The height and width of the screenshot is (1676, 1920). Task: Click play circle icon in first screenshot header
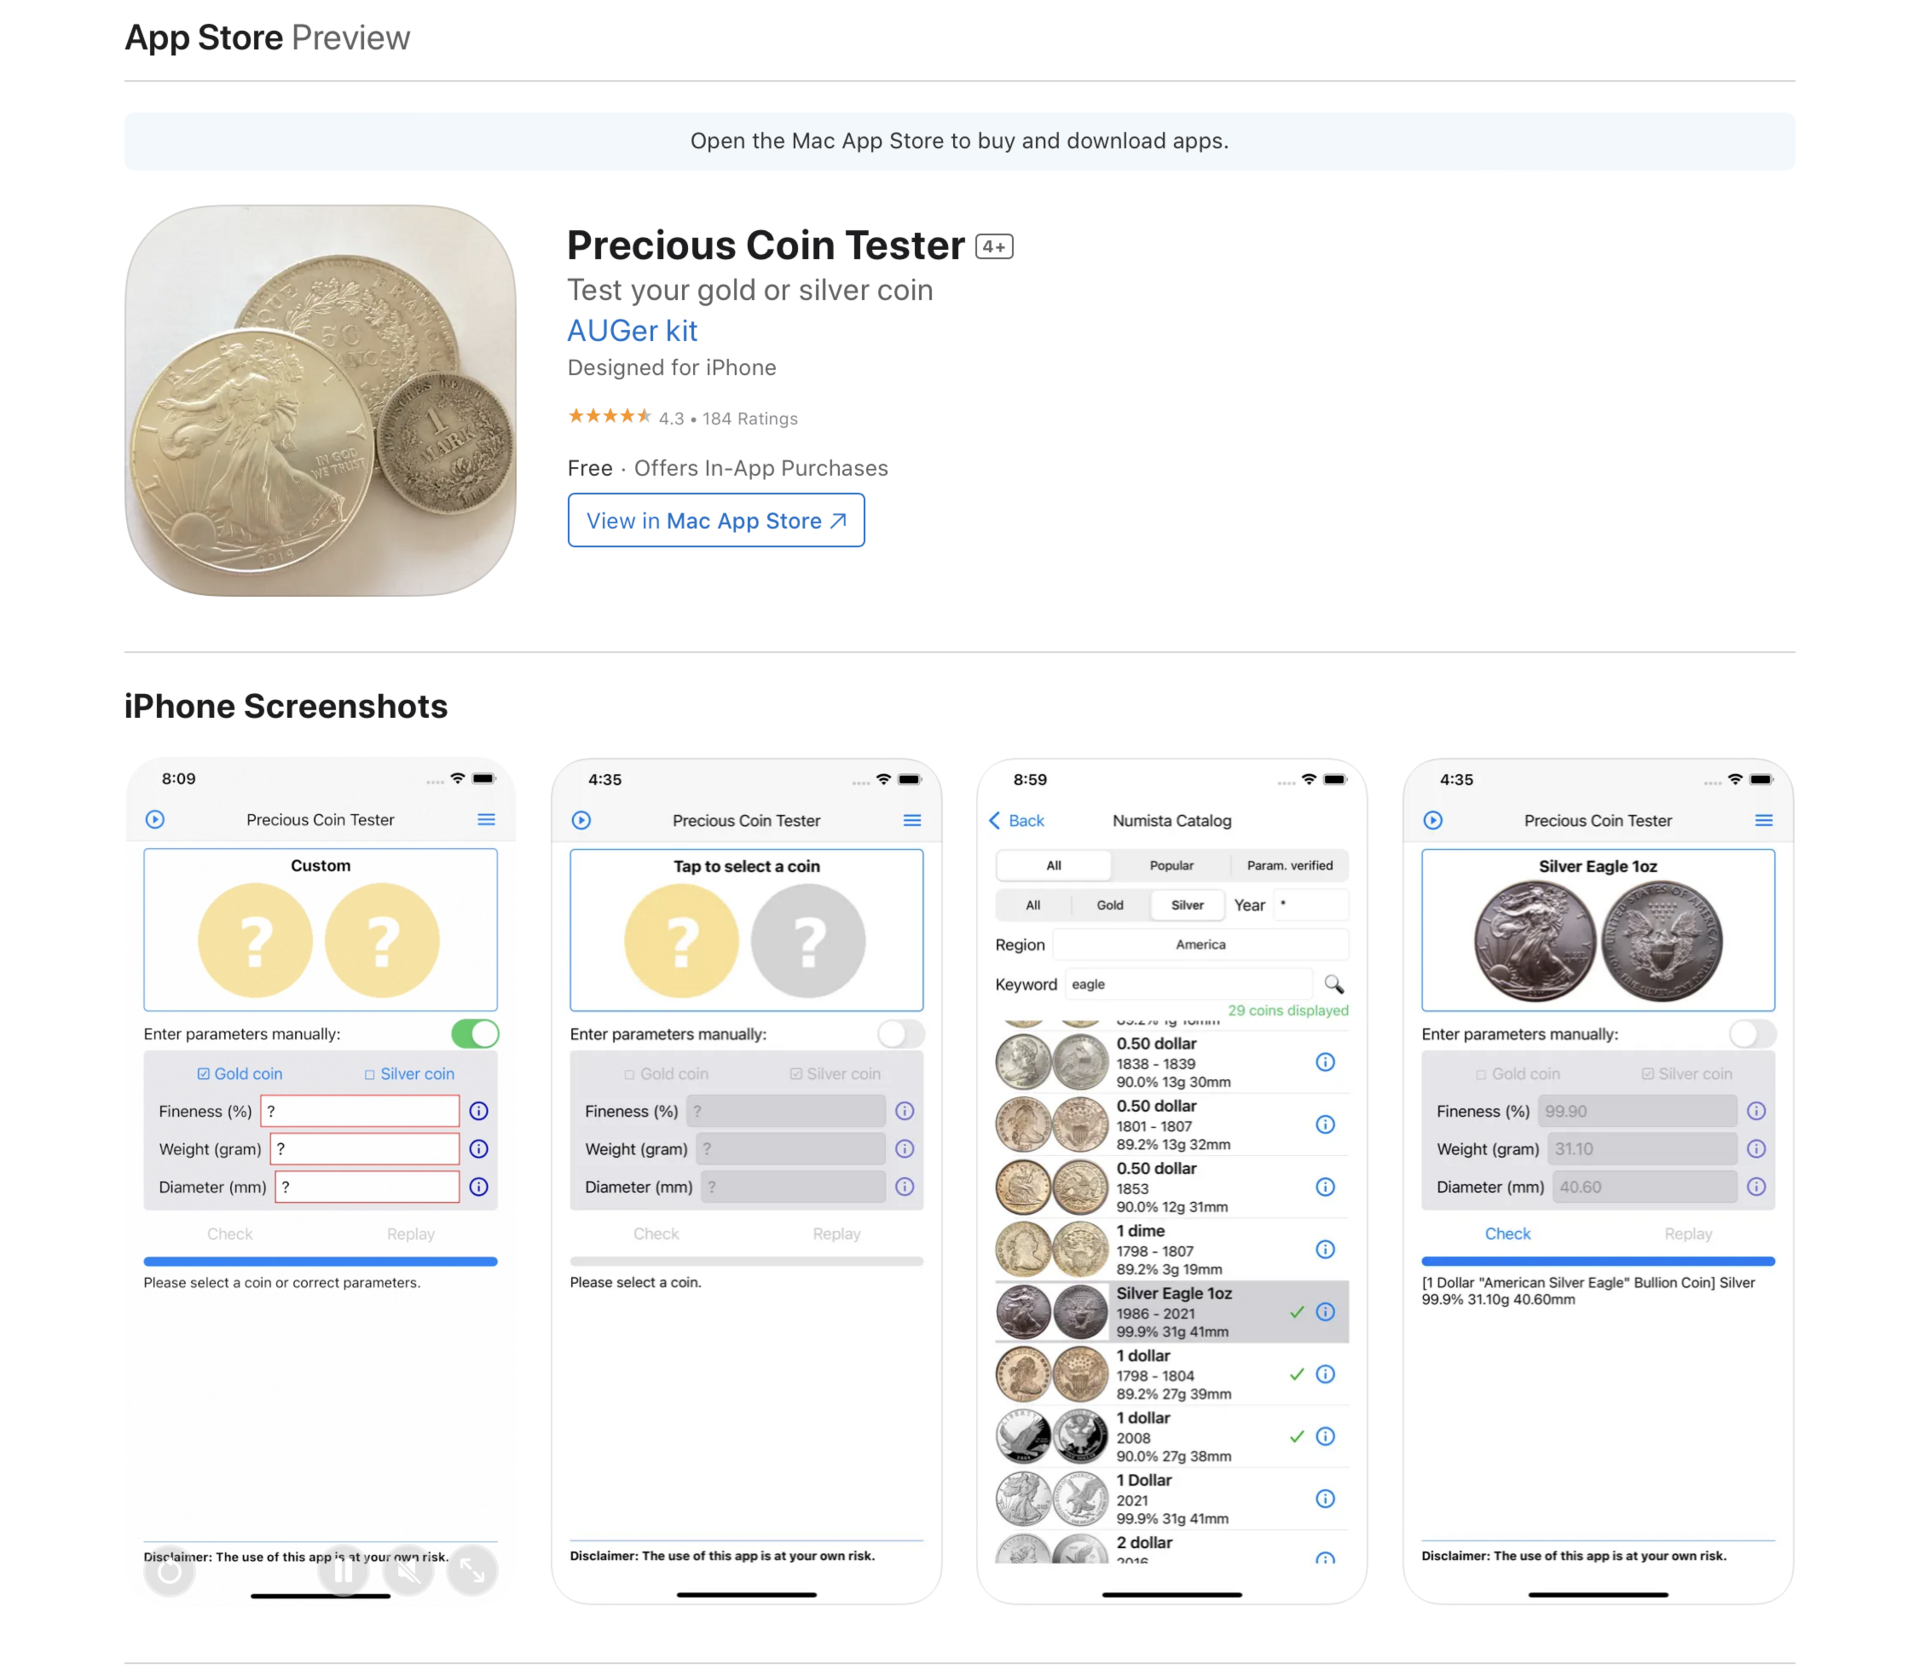tap(155, 820)
